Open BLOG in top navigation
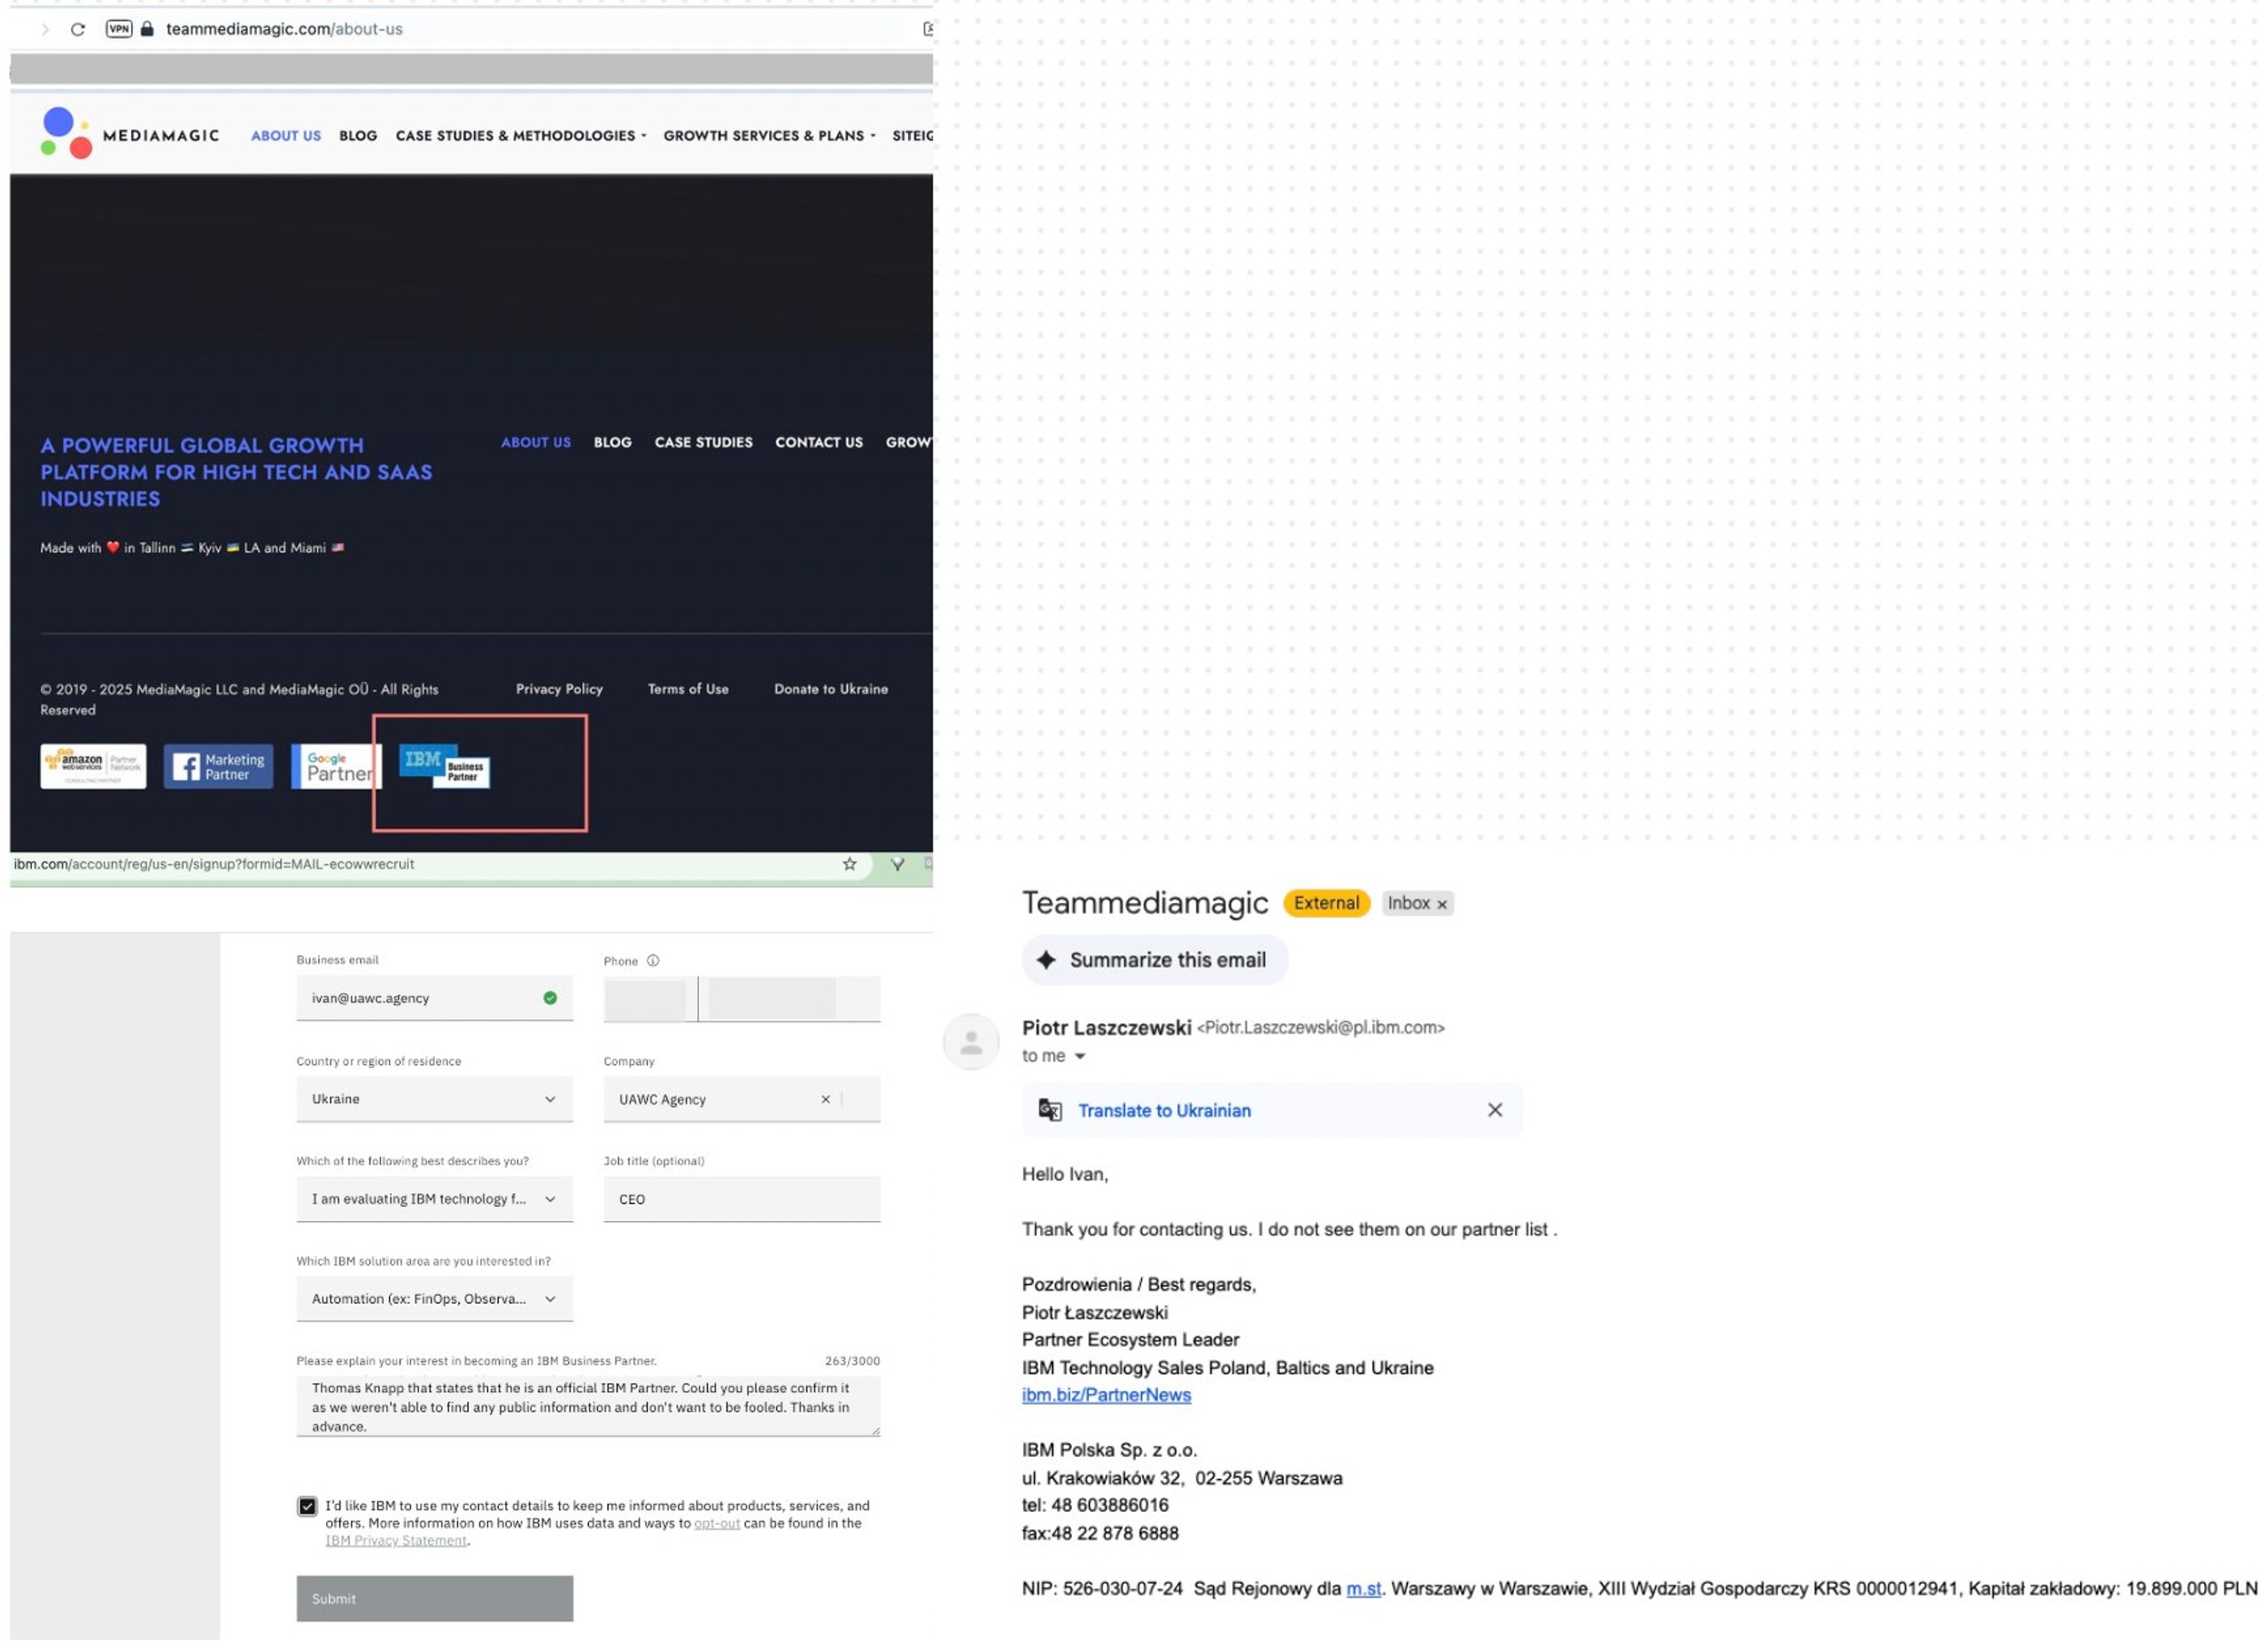This screenshot has width=2268, height=1643. click(x=358, y=136)
